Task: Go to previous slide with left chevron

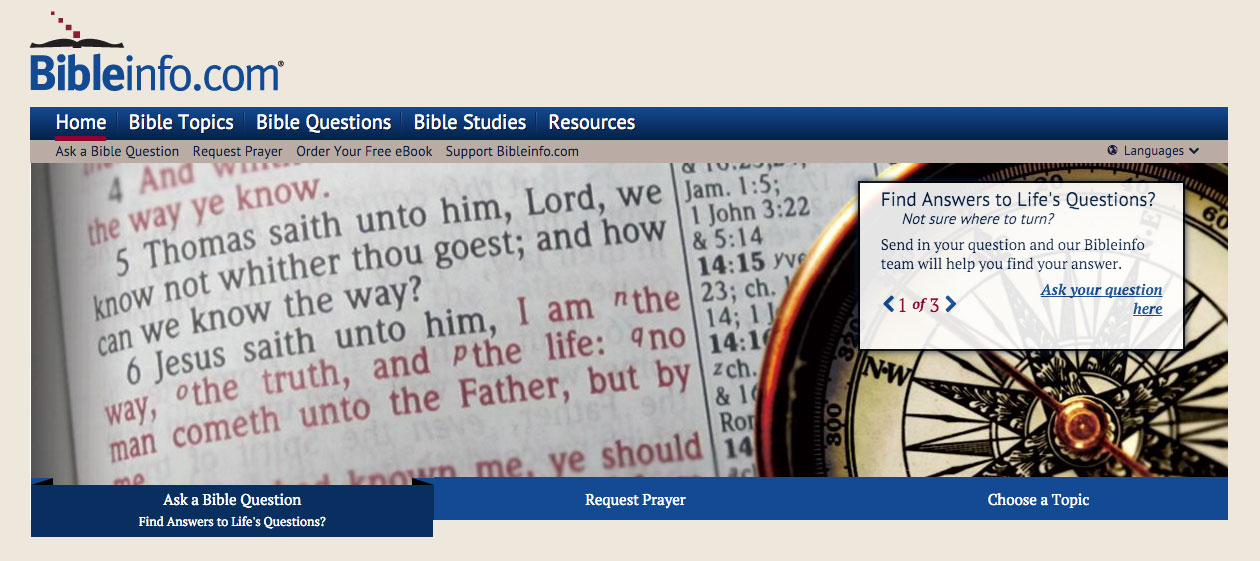Action: coord(888,304)
